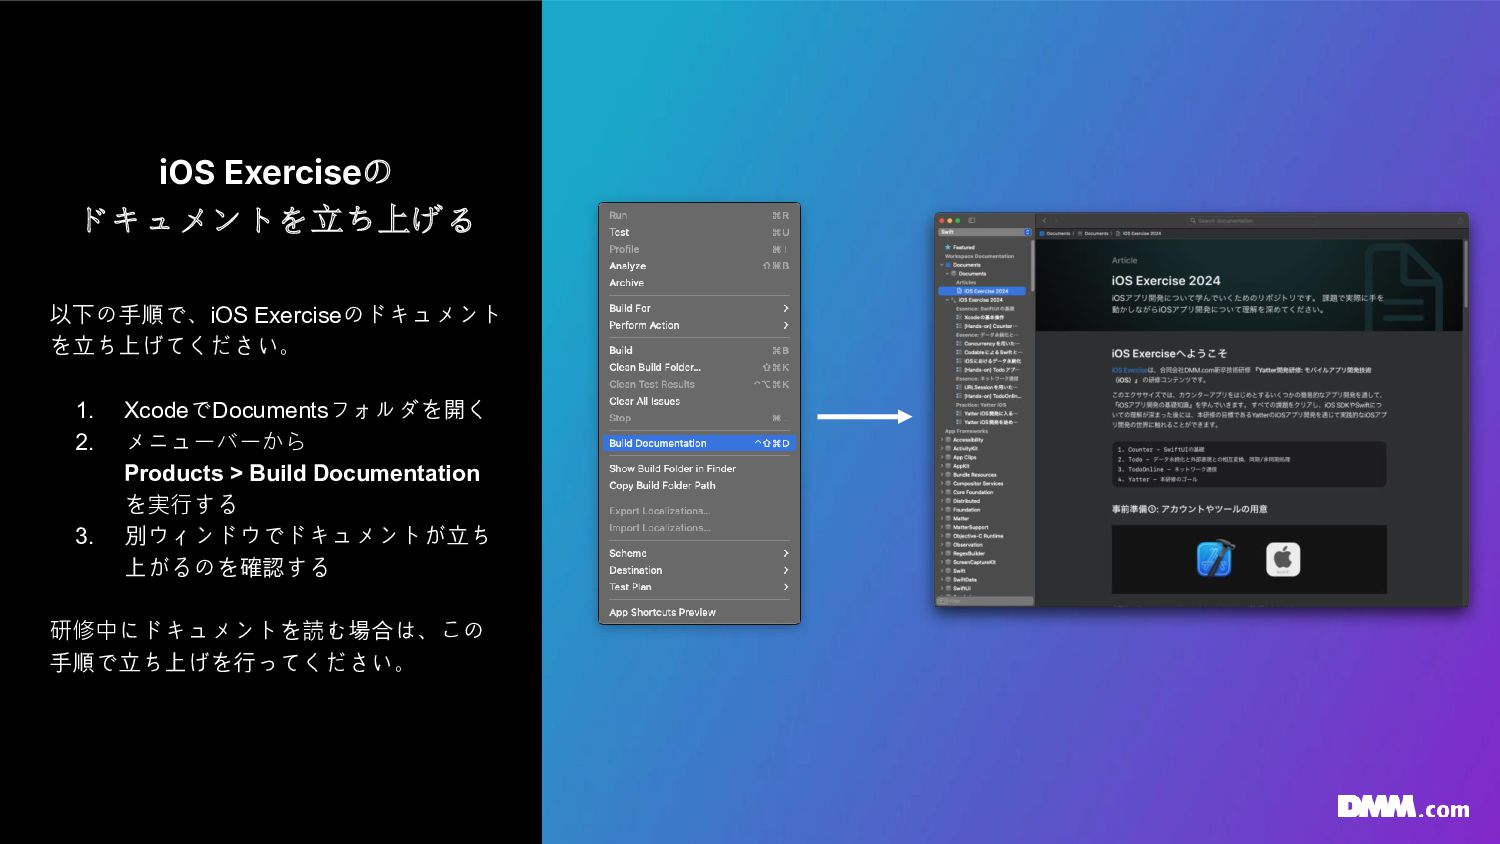Expand the Foundation framework disclosure arrow
The image size is (1500, 844).
click(942, 510)
